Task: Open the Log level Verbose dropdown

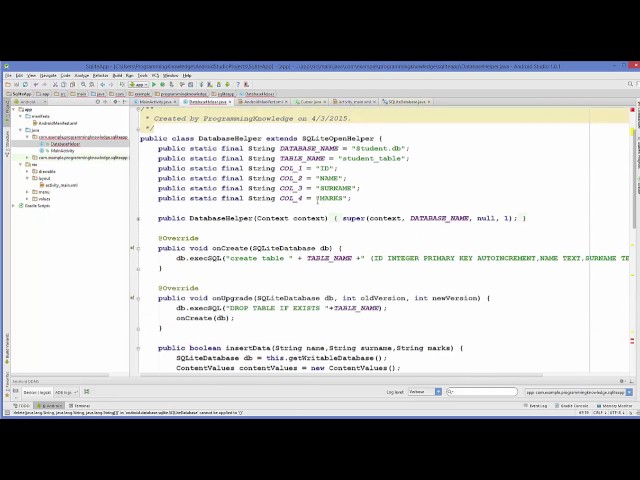Action: [425, 392]
